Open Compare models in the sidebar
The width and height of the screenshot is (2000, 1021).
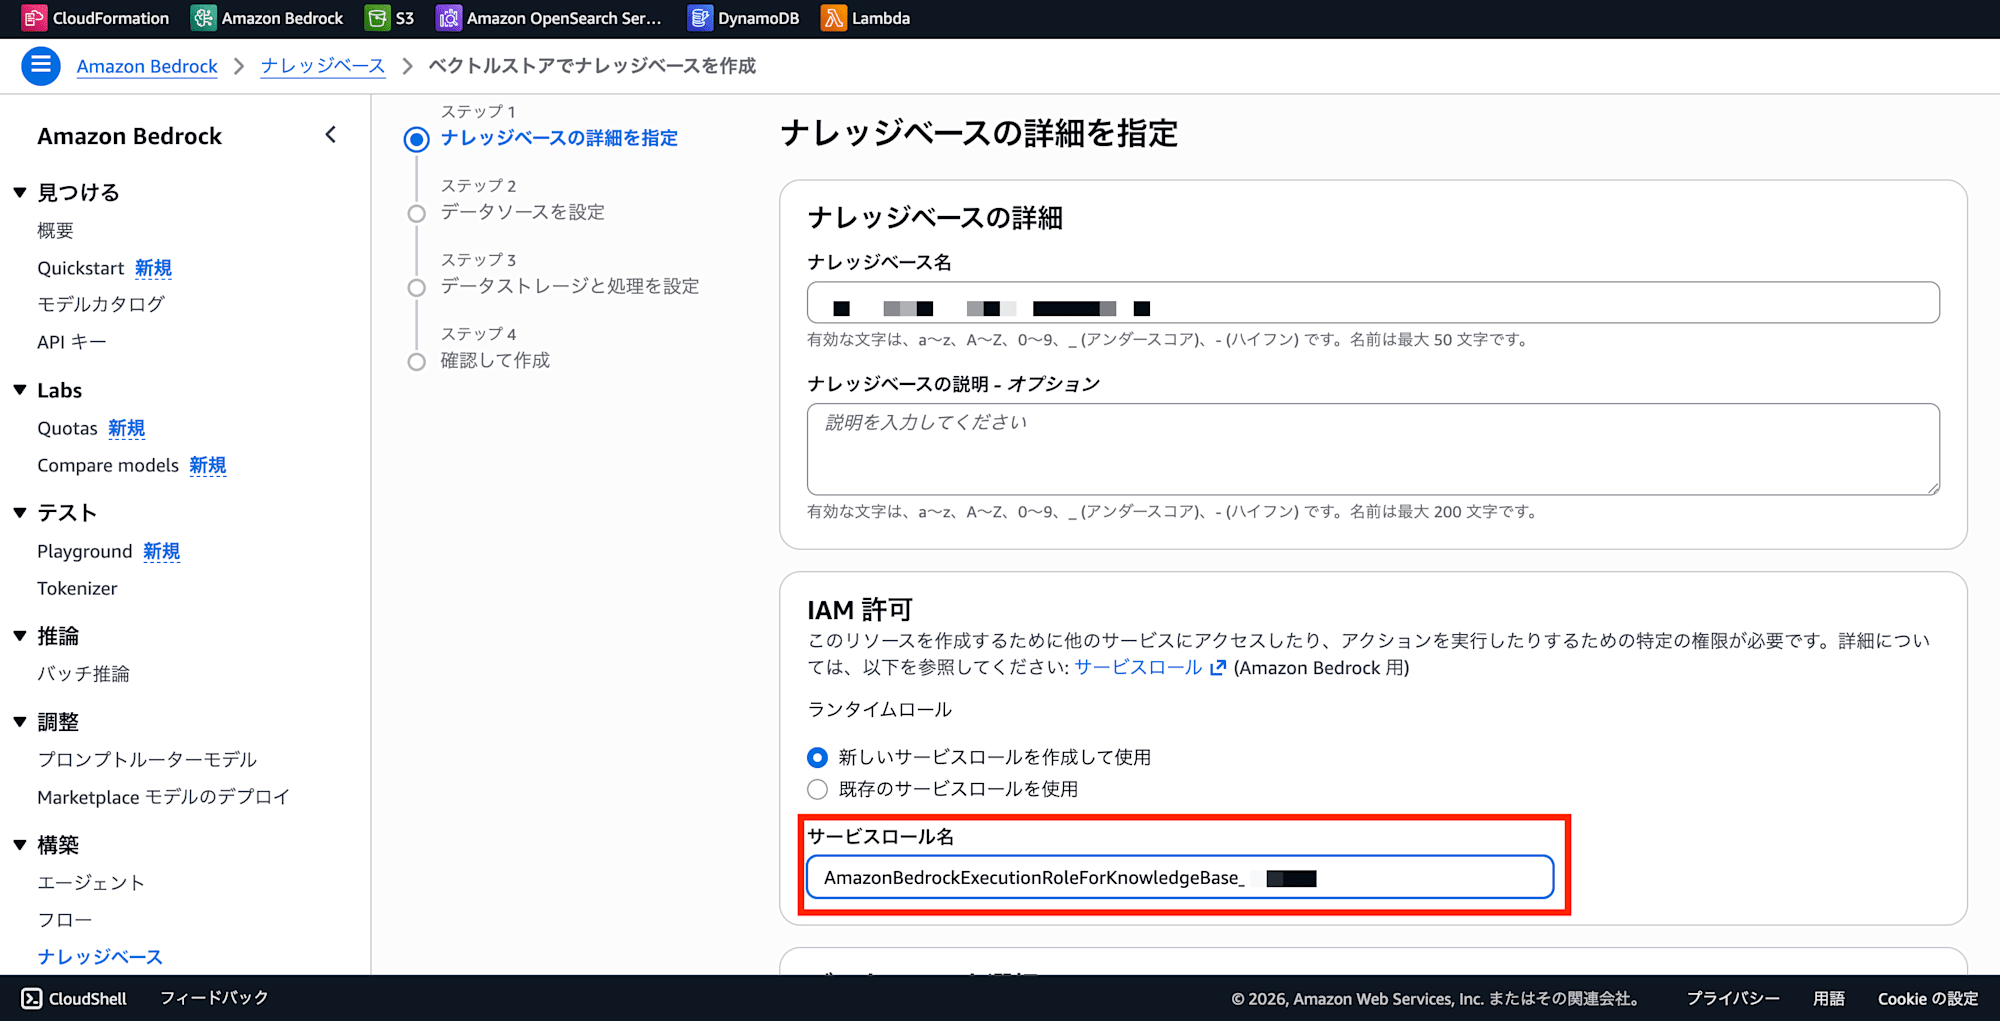[x=108, y=465]
